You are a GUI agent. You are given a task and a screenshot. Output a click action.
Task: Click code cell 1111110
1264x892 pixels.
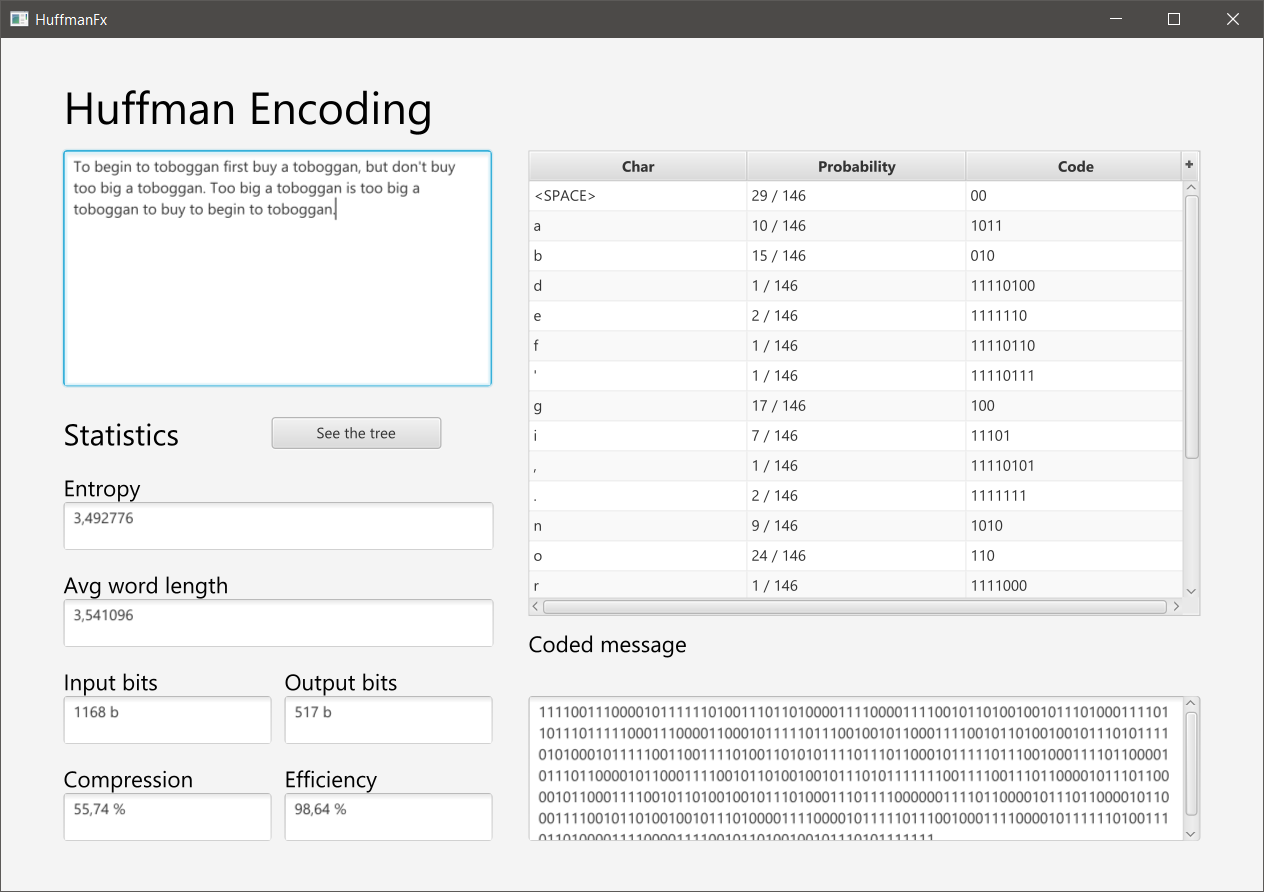(1075, 316)
